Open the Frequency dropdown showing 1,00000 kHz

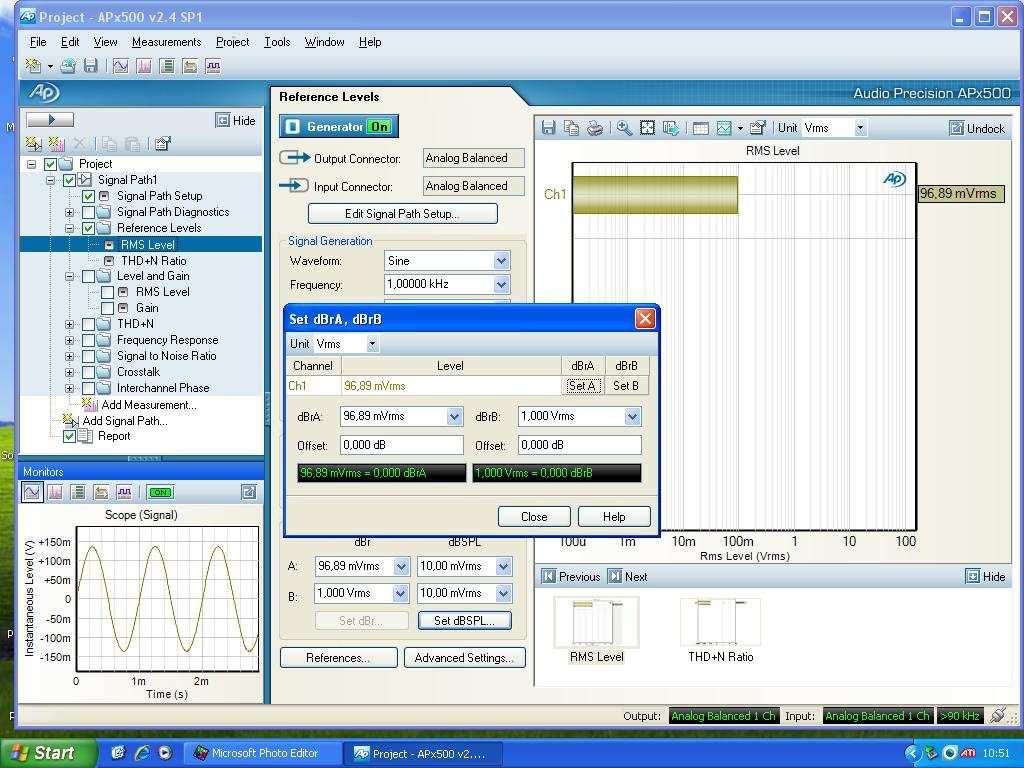pos(501,285)
